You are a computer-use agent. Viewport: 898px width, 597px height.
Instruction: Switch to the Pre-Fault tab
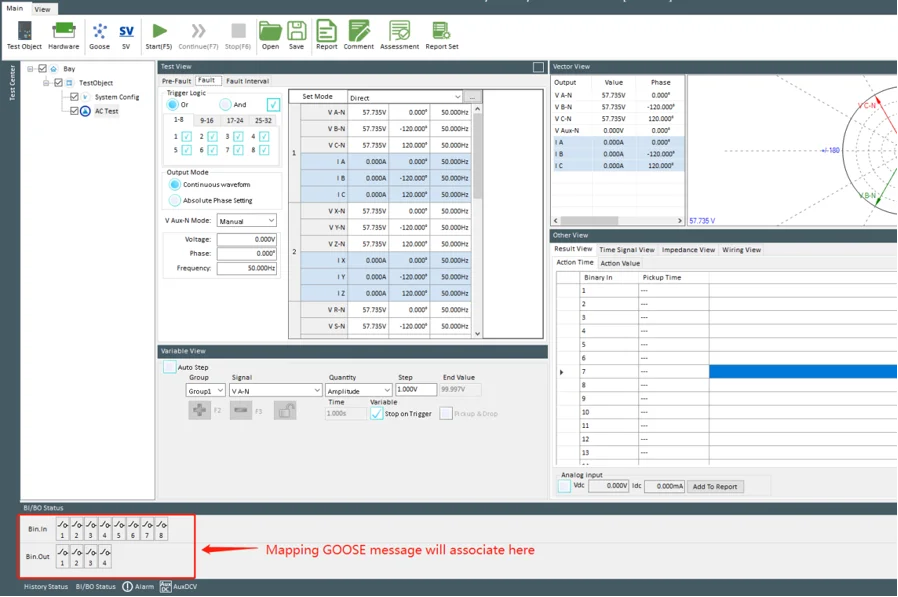pyautogui.click(x=176, y=81)
